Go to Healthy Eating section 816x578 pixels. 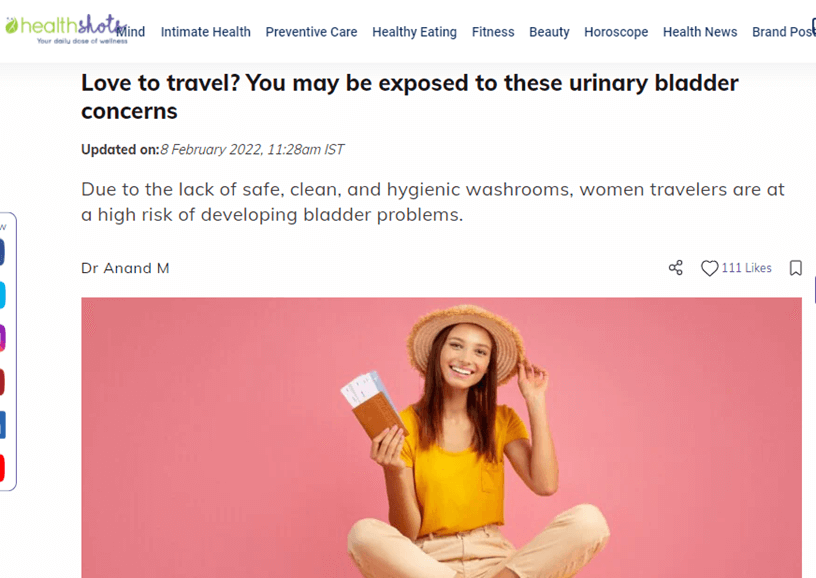click(414, 32)
